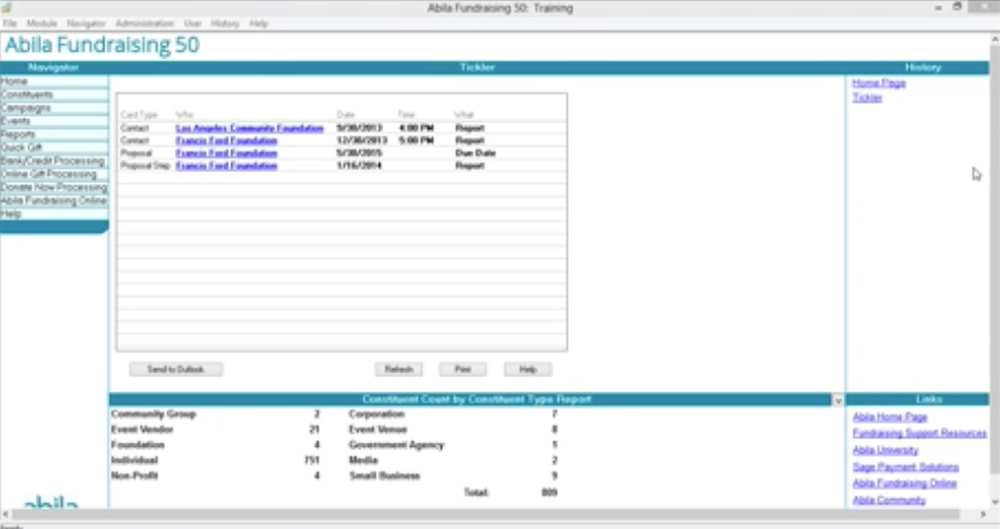Click the 5/30/2015 date cell
Viewport: 1000px width, 529px height.
359,153
